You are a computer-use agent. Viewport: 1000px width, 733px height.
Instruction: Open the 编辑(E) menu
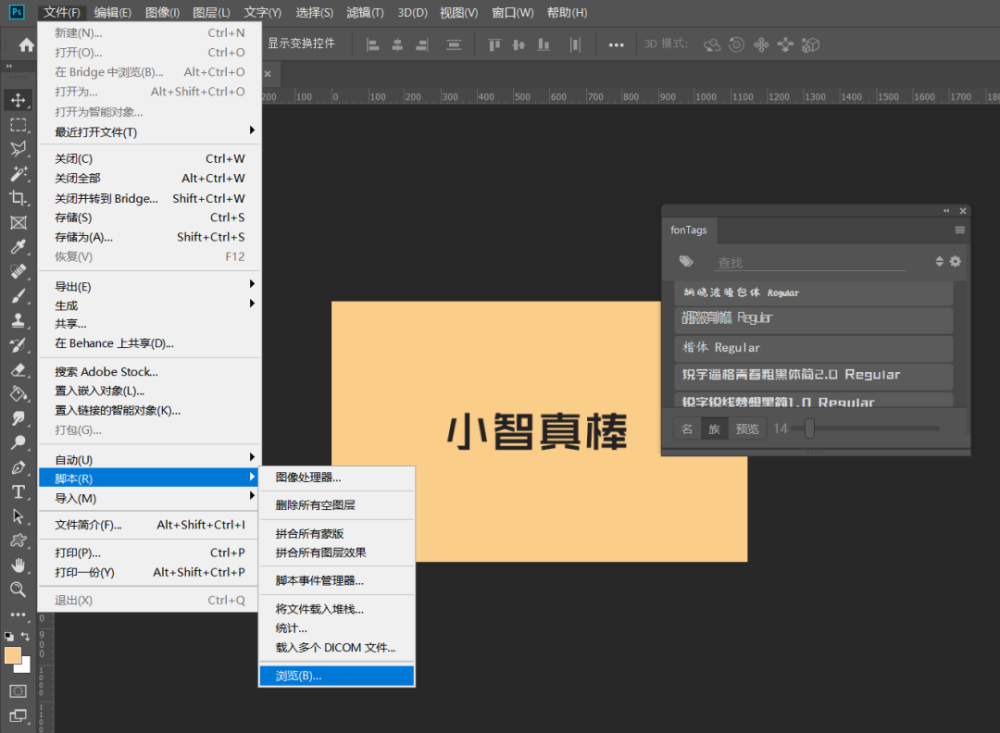(112, 12)
